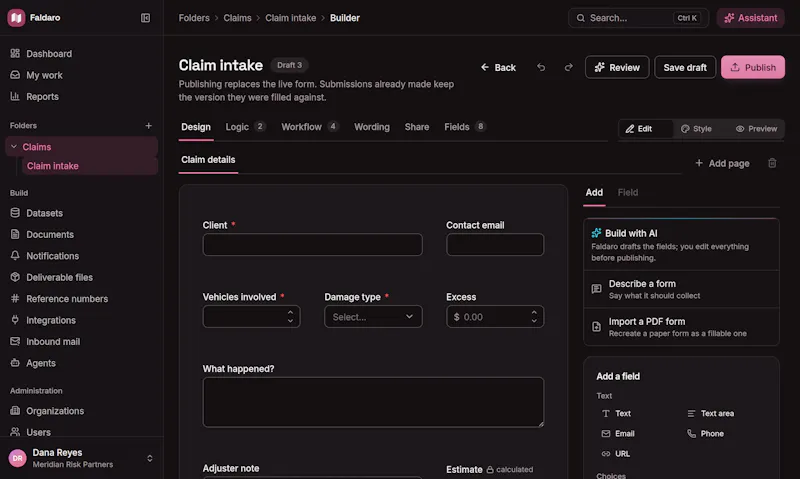Click Save draft
The image size is (800, 479).
tap(685, 67)
